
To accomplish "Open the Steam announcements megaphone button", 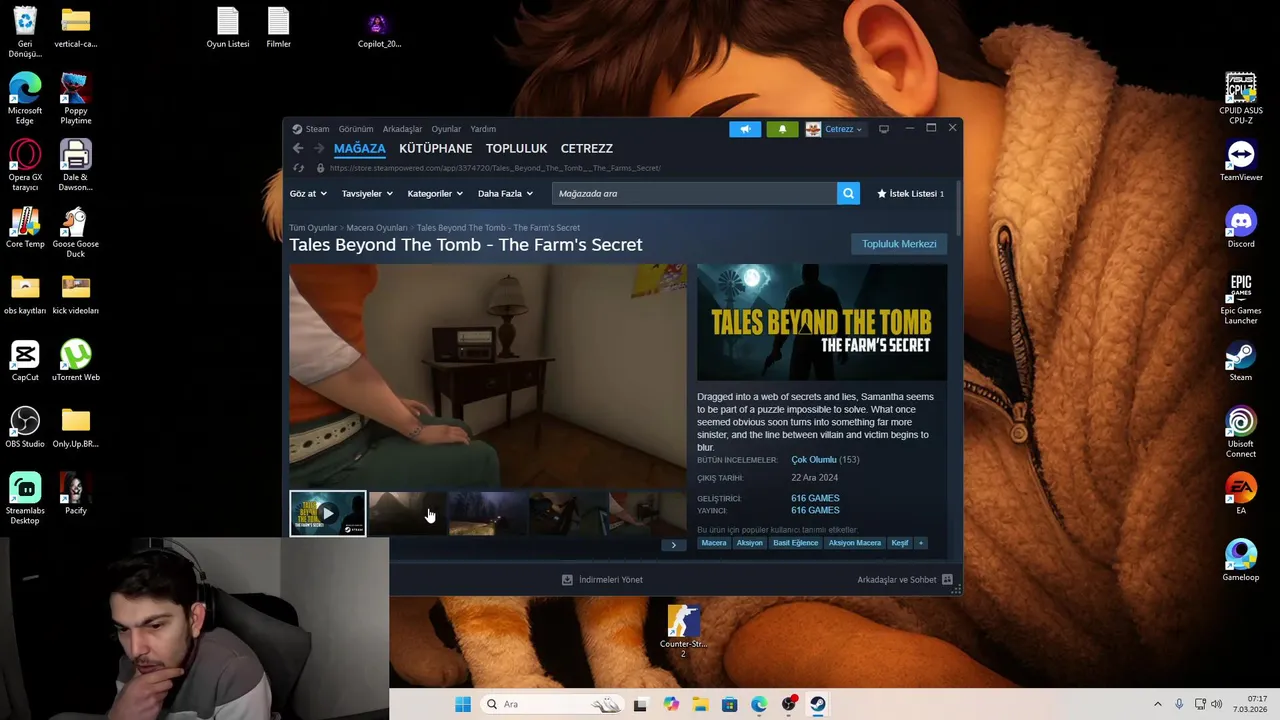I will [x=745, y=129].
